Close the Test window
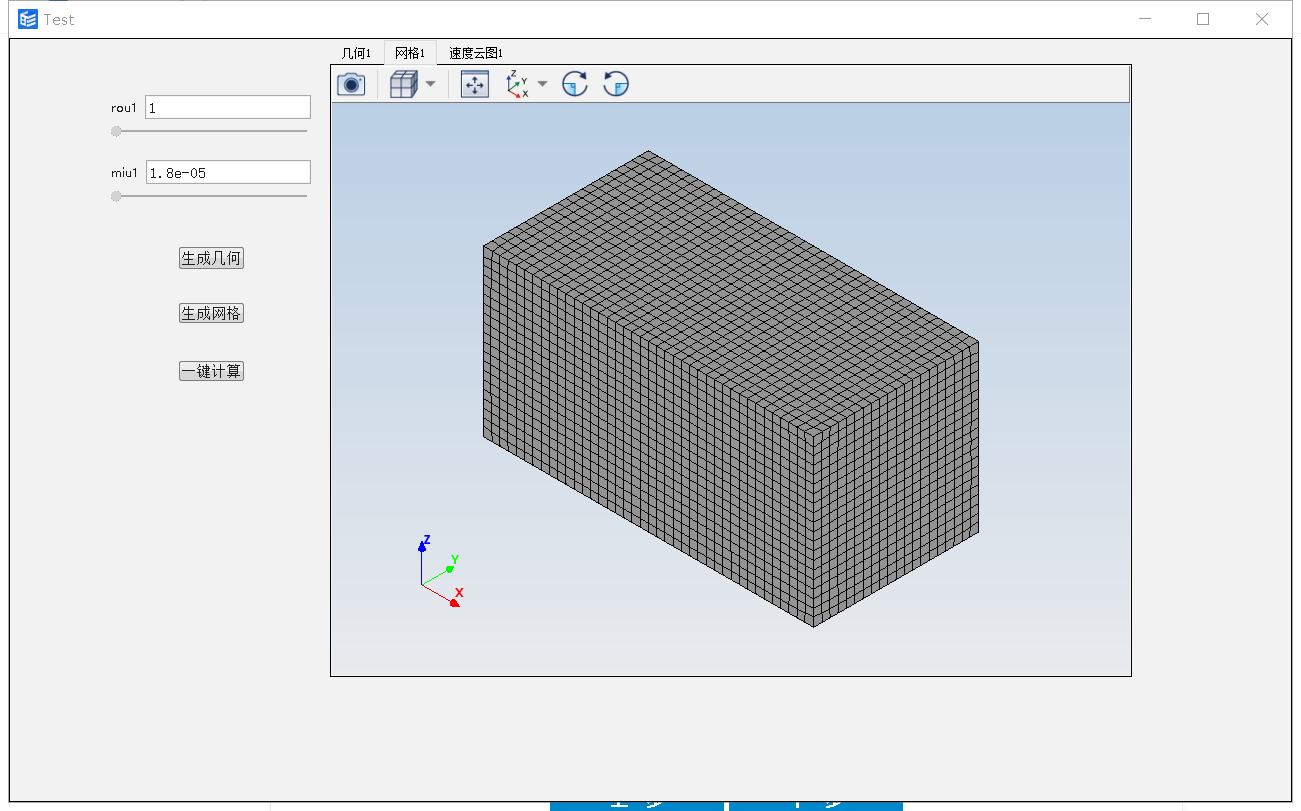 pos(1262,19)
